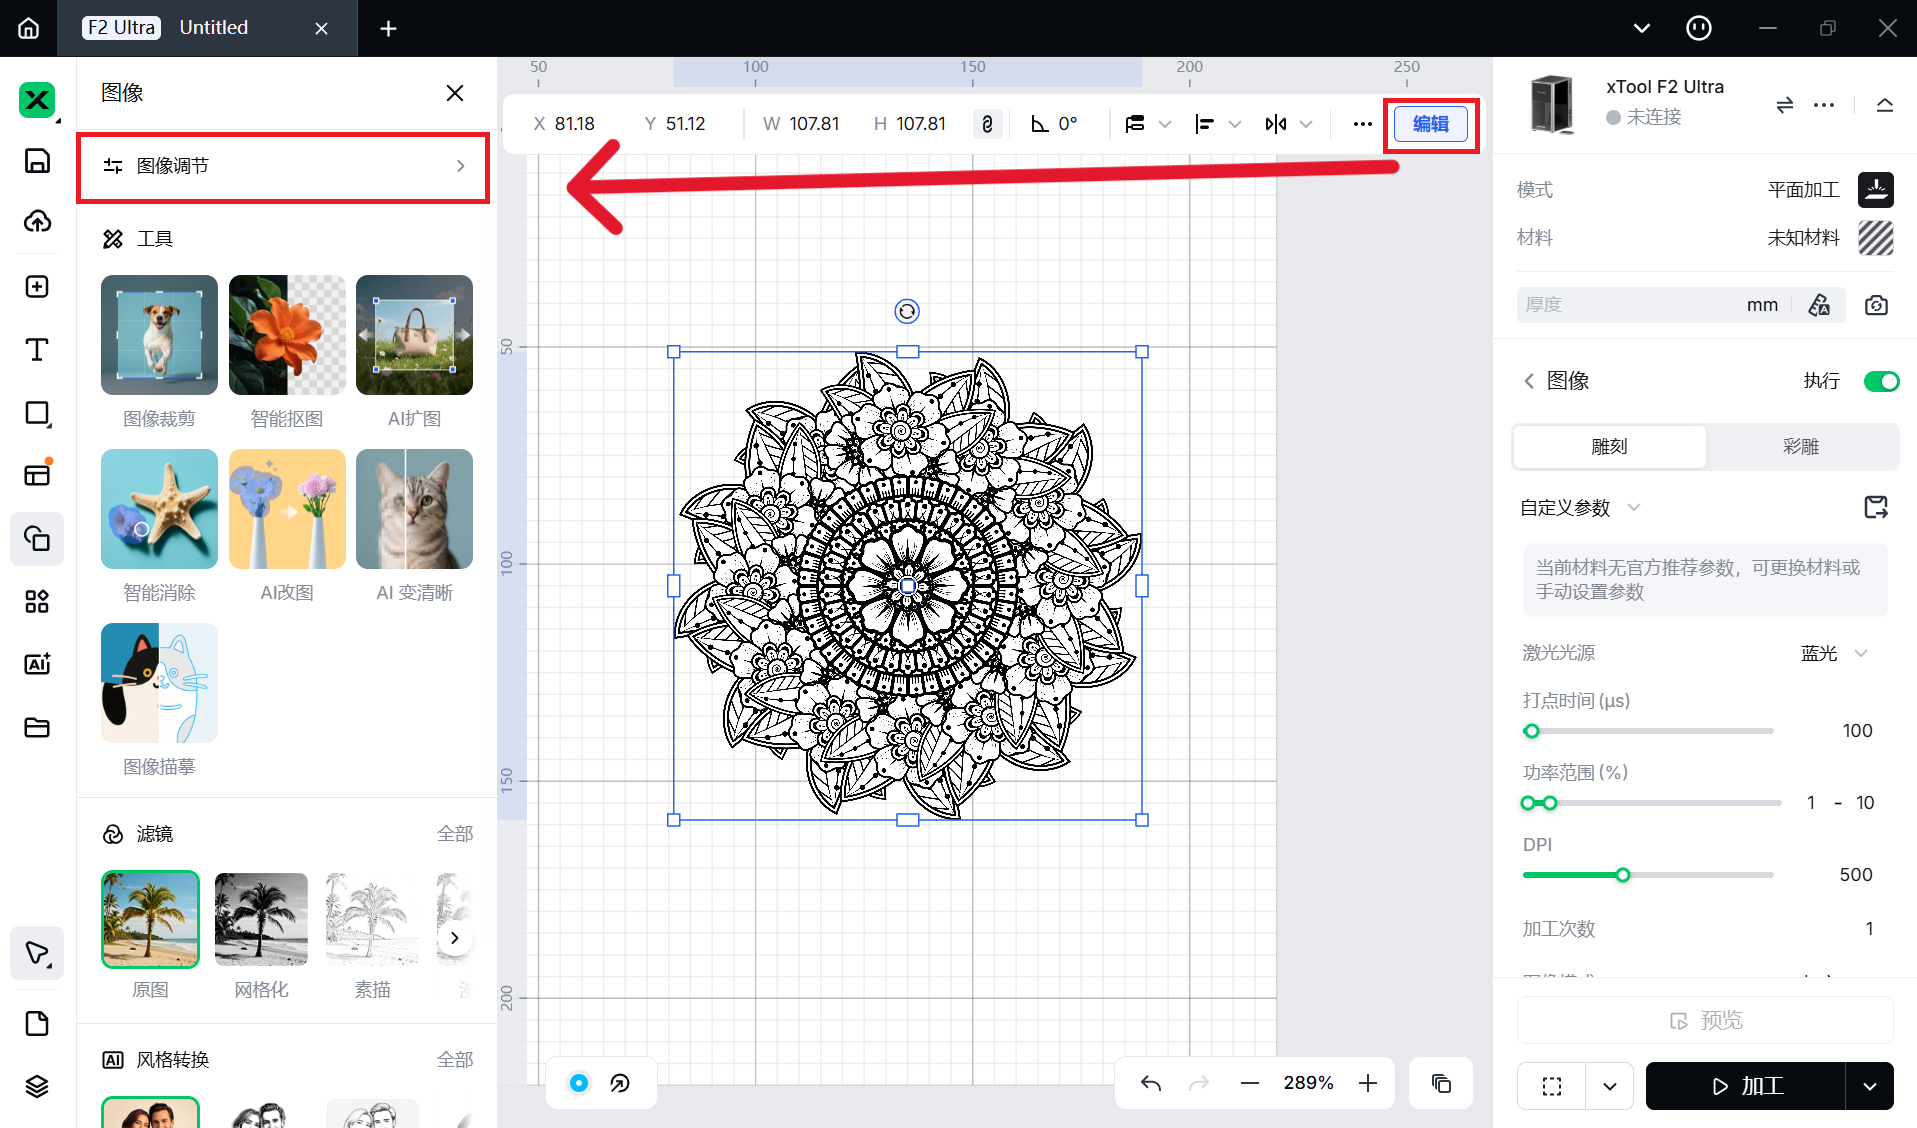
Task: Click the undo arrow button
Action: pos(1151,1083)
